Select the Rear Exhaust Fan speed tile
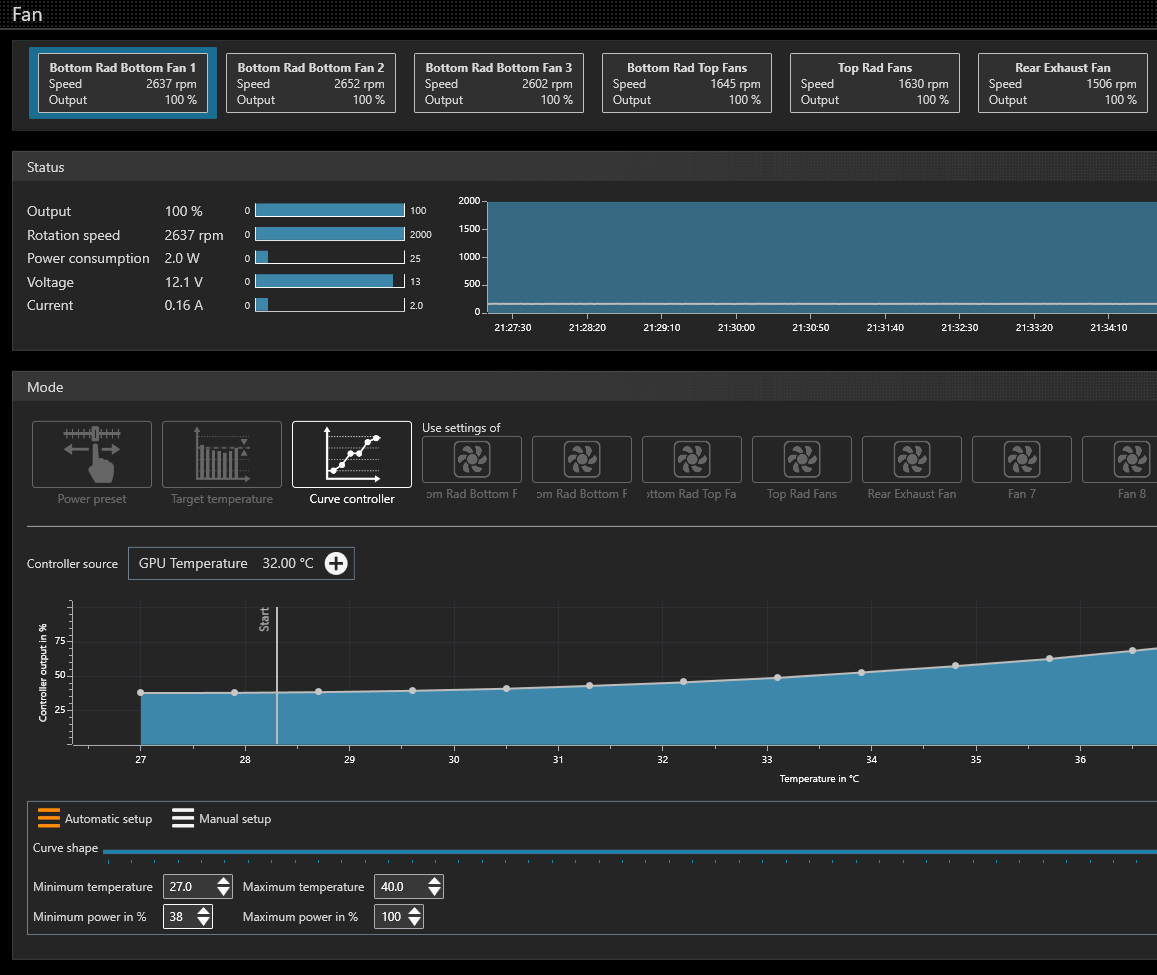The image size is (1157, 975). click(x=1062, y=83)
